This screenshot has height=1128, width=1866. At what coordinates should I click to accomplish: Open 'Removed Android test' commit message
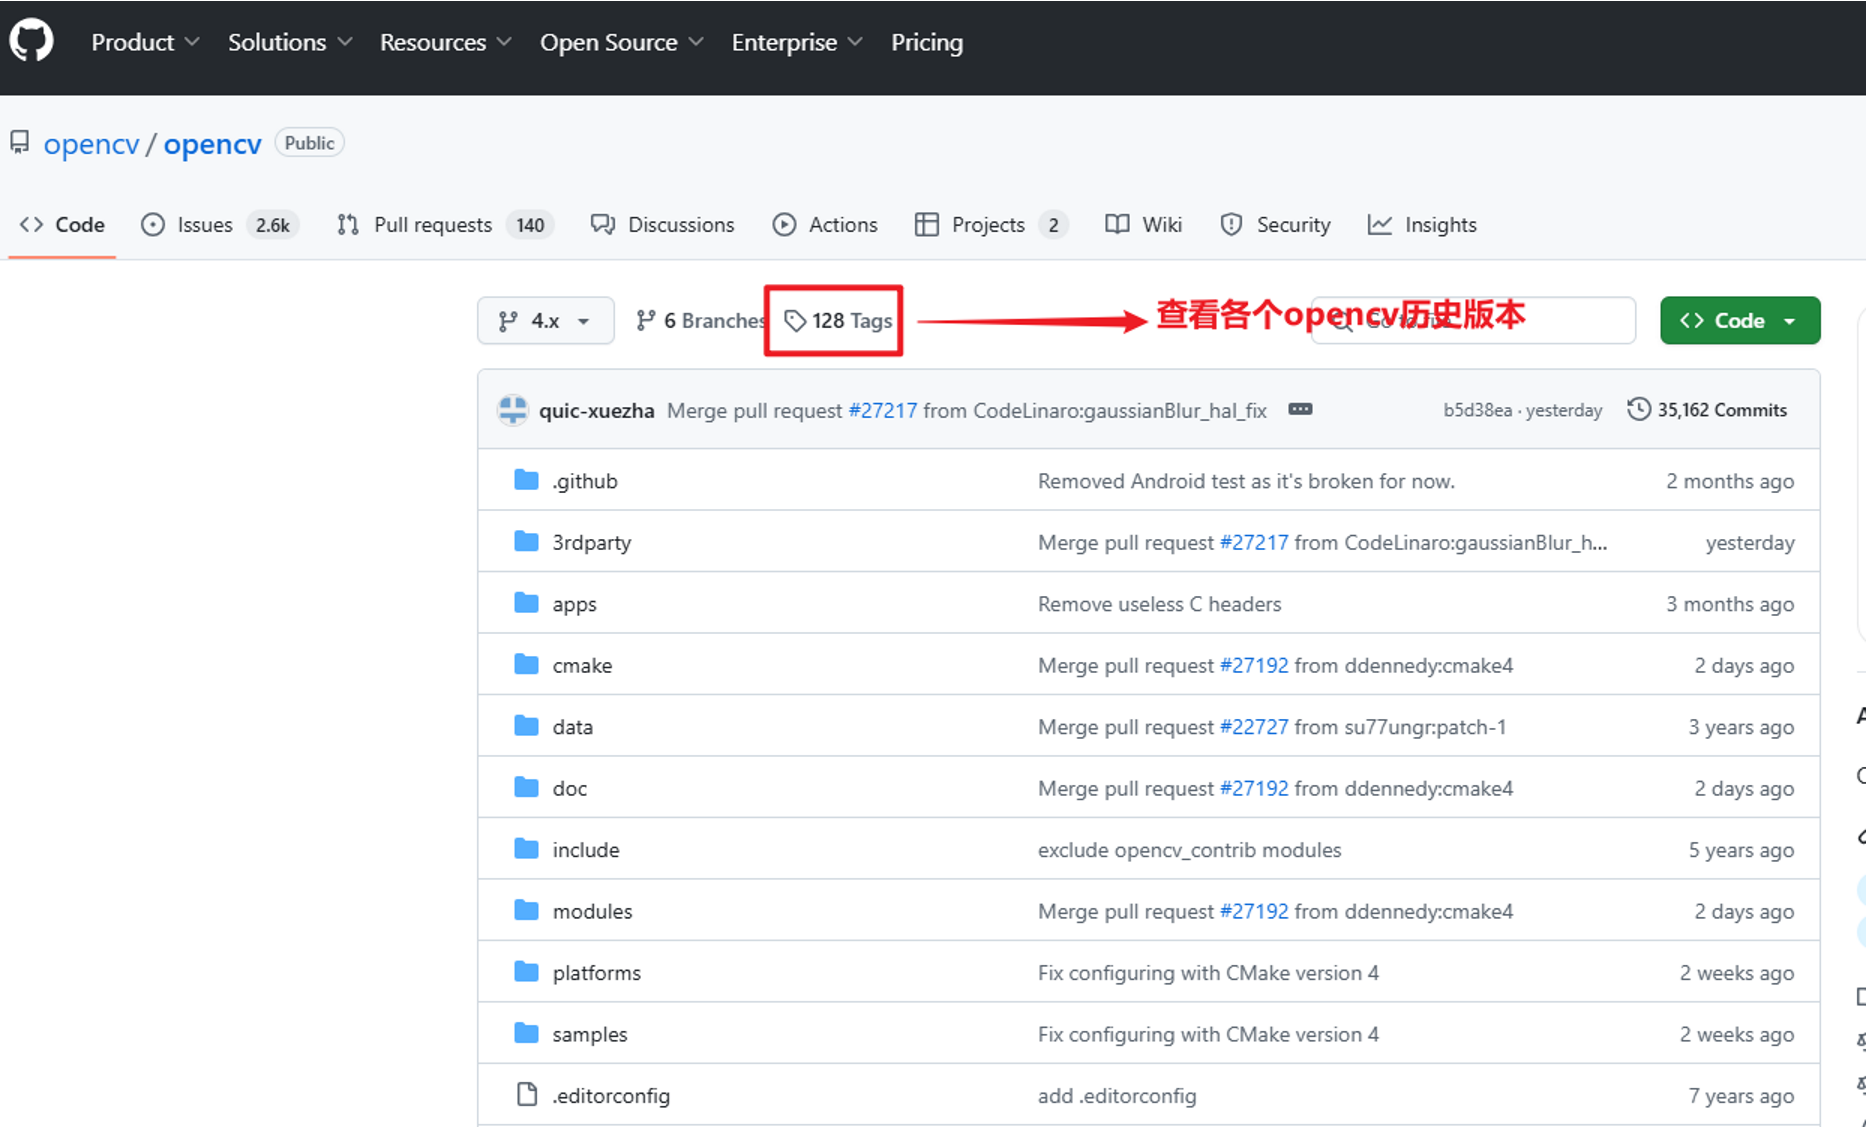point(1246,482)
